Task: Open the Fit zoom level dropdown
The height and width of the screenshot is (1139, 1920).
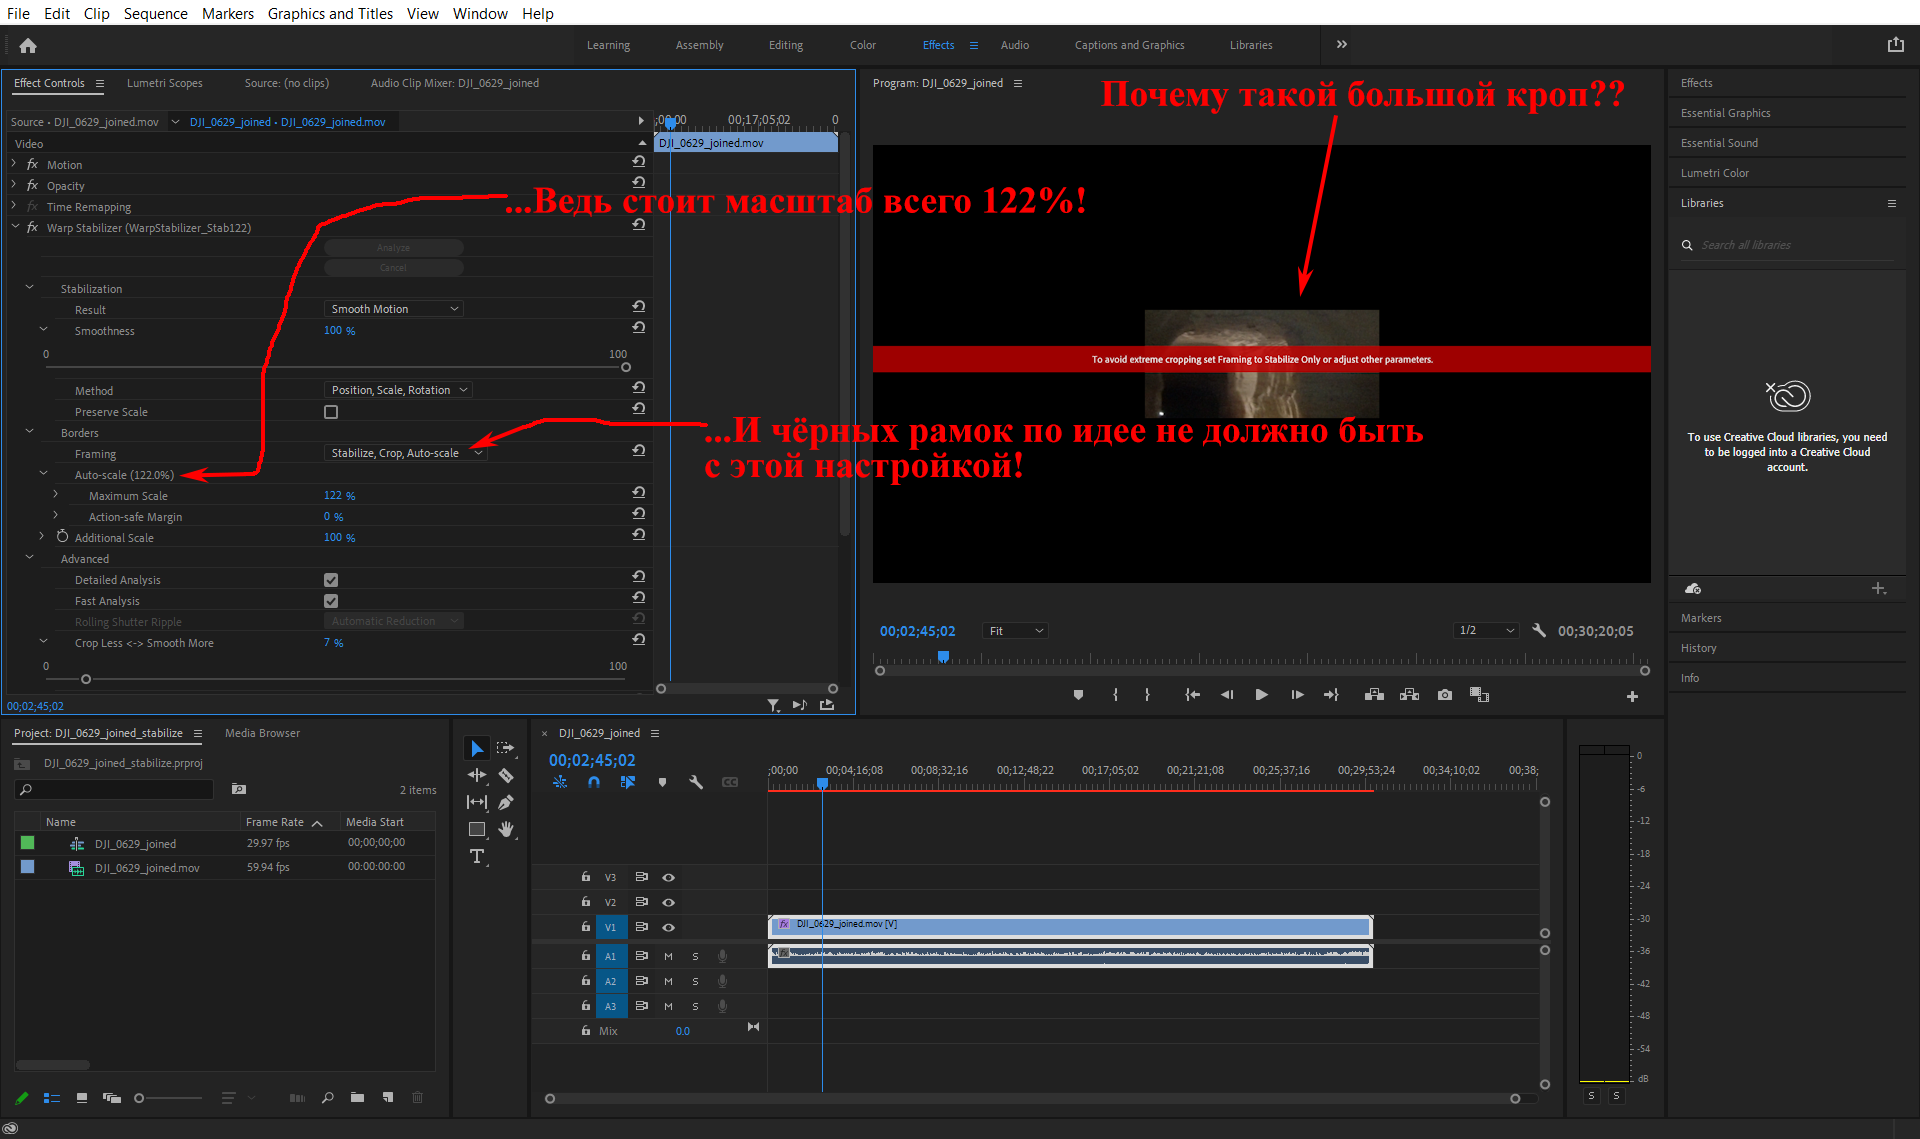Action: click(x=1015, y=631)
